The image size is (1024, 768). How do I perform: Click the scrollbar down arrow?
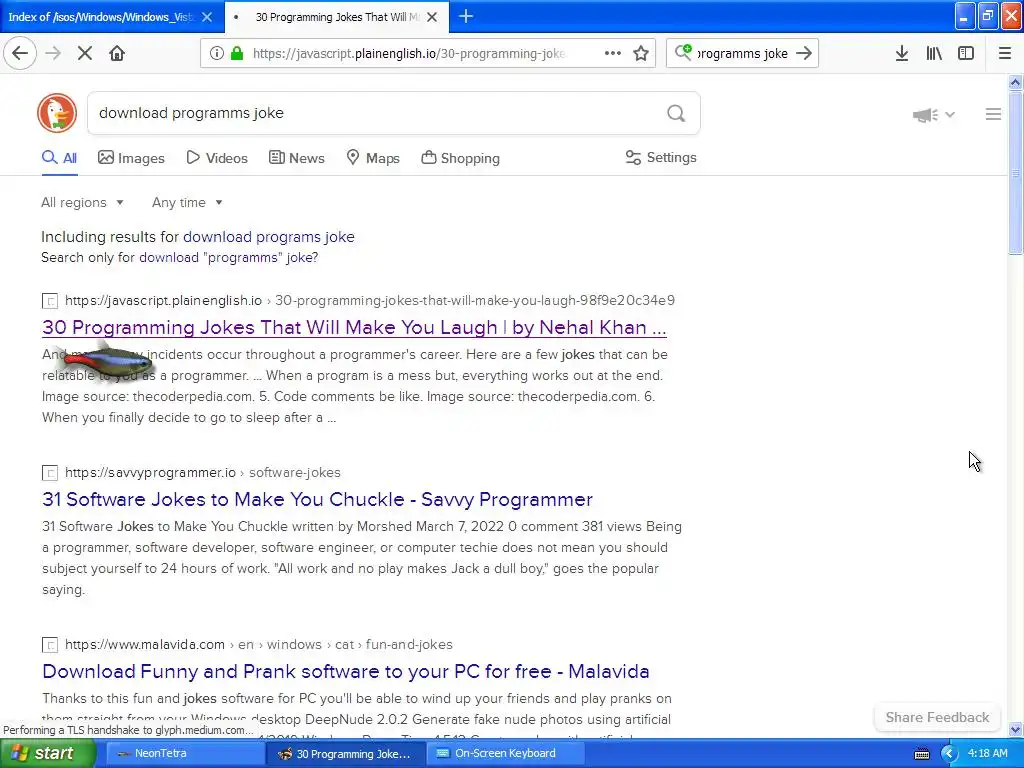click(x=1015, y=729)
